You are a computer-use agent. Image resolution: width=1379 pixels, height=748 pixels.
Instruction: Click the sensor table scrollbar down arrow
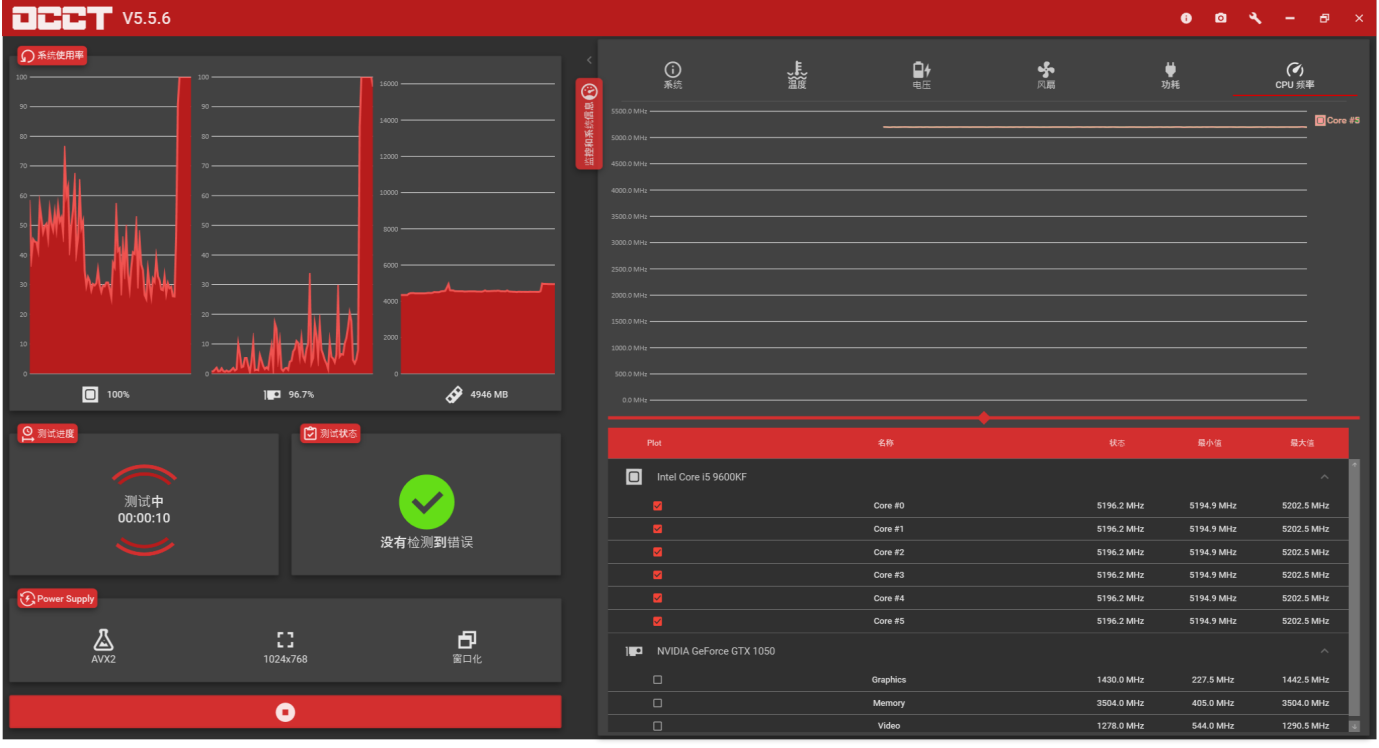coord(1354,726)
